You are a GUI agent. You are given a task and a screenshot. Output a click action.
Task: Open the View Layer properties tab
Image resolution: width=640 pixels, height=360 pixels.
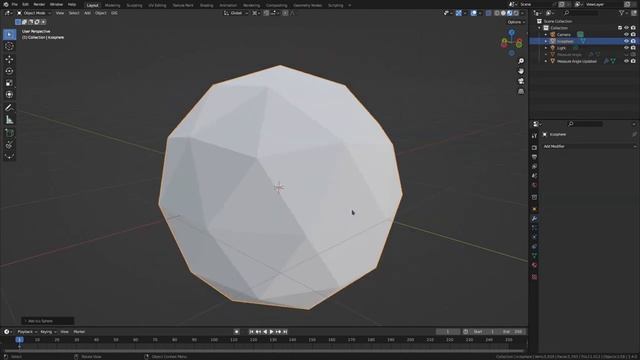[x=534, y=167]
